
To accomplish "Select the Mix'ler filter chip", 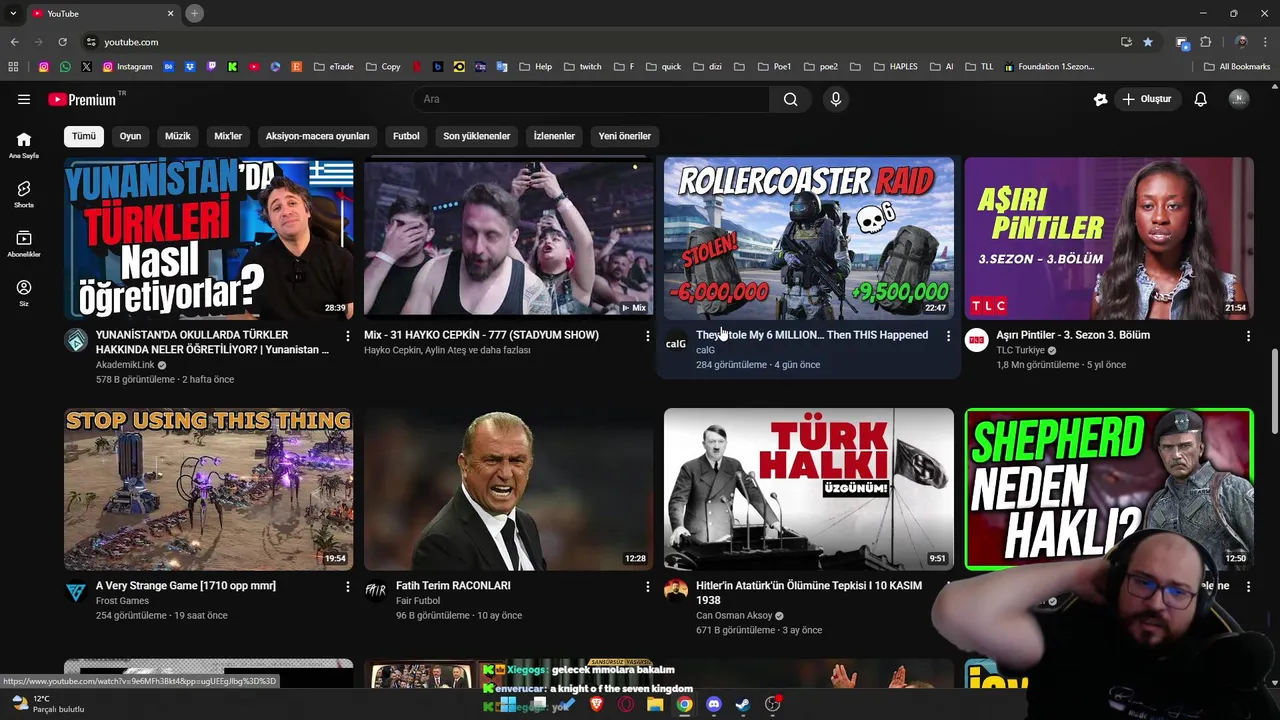I will point(228,136).
